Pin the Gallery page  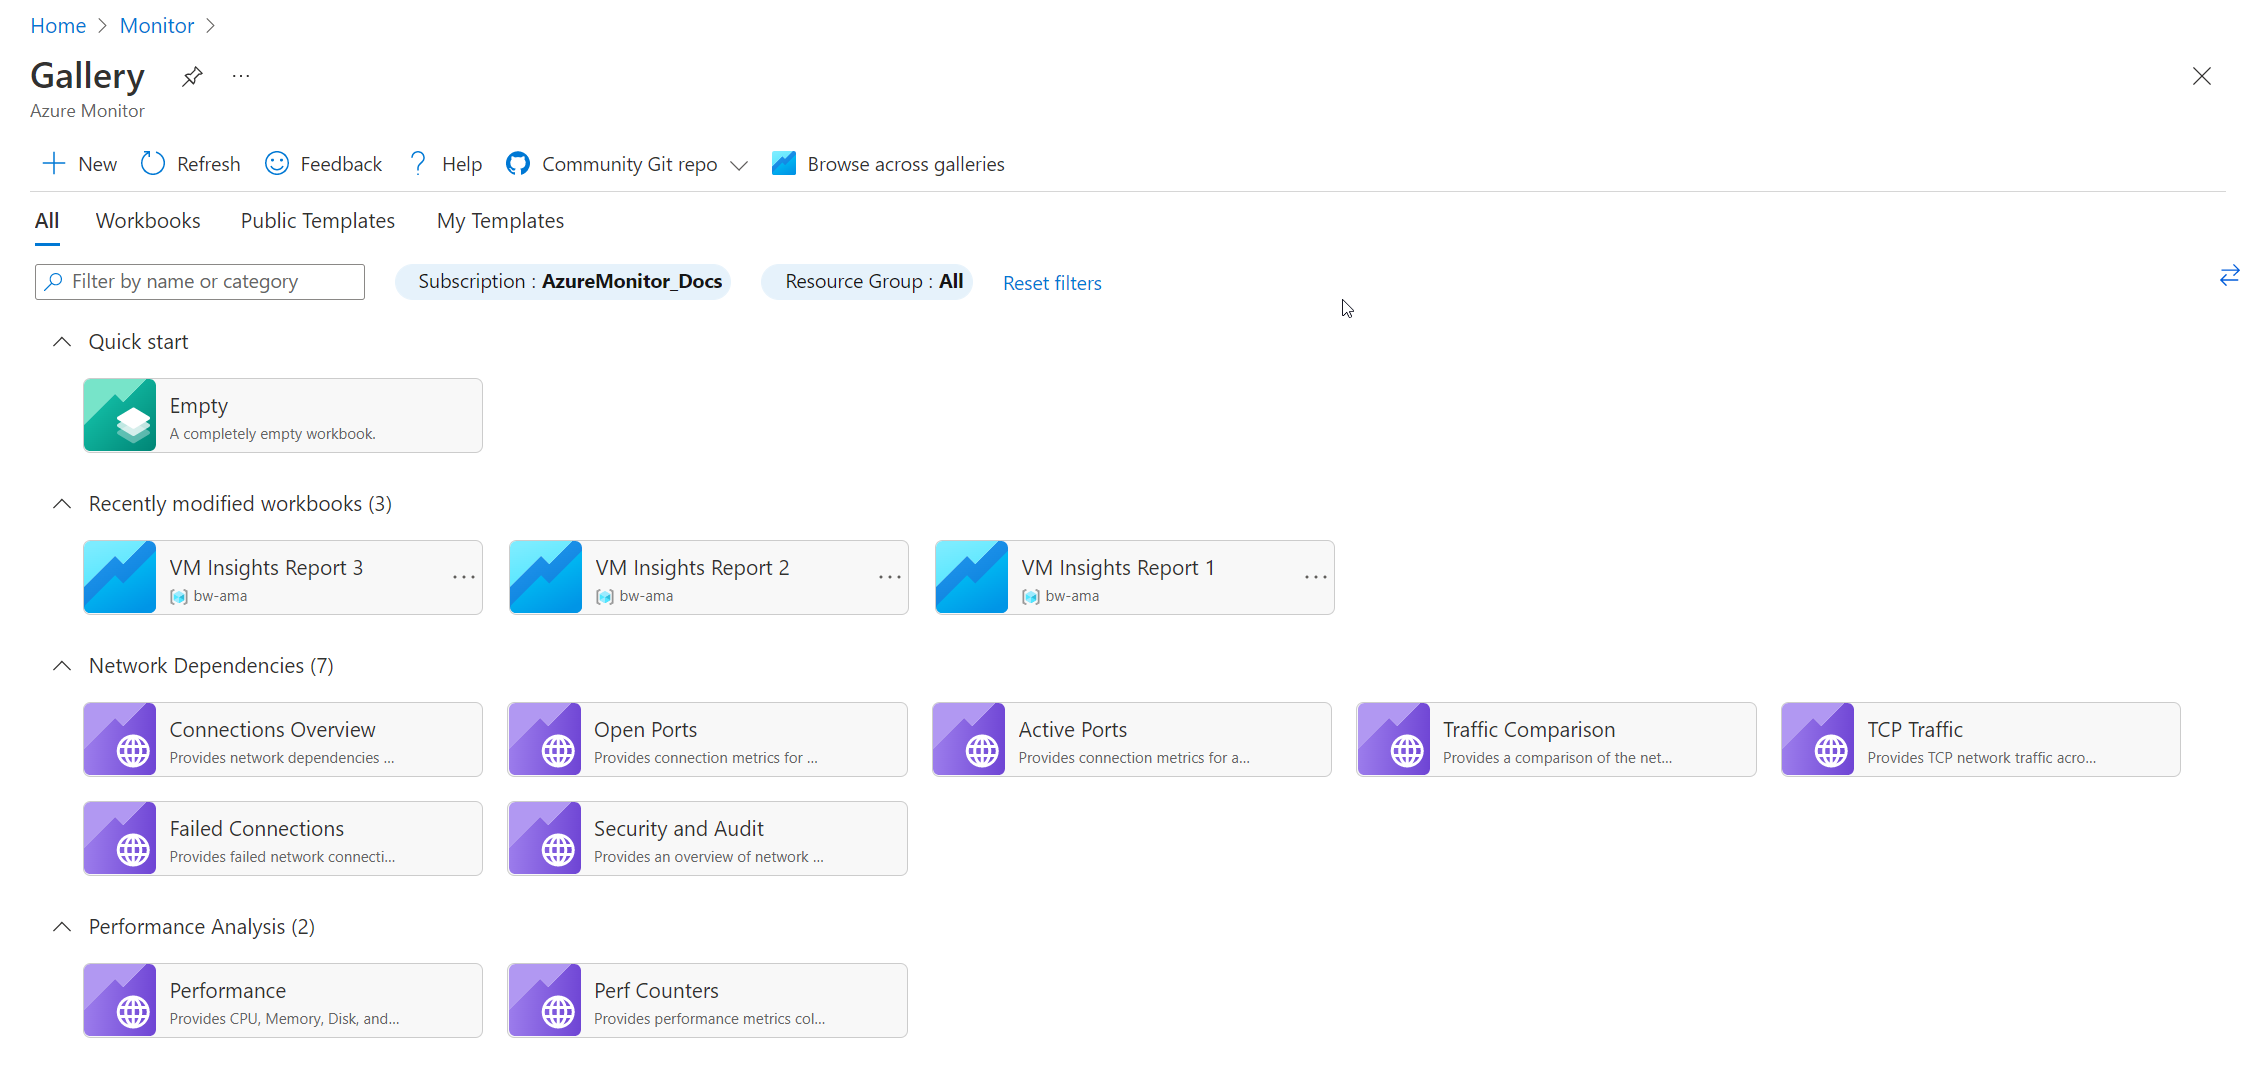pos(191,76)
